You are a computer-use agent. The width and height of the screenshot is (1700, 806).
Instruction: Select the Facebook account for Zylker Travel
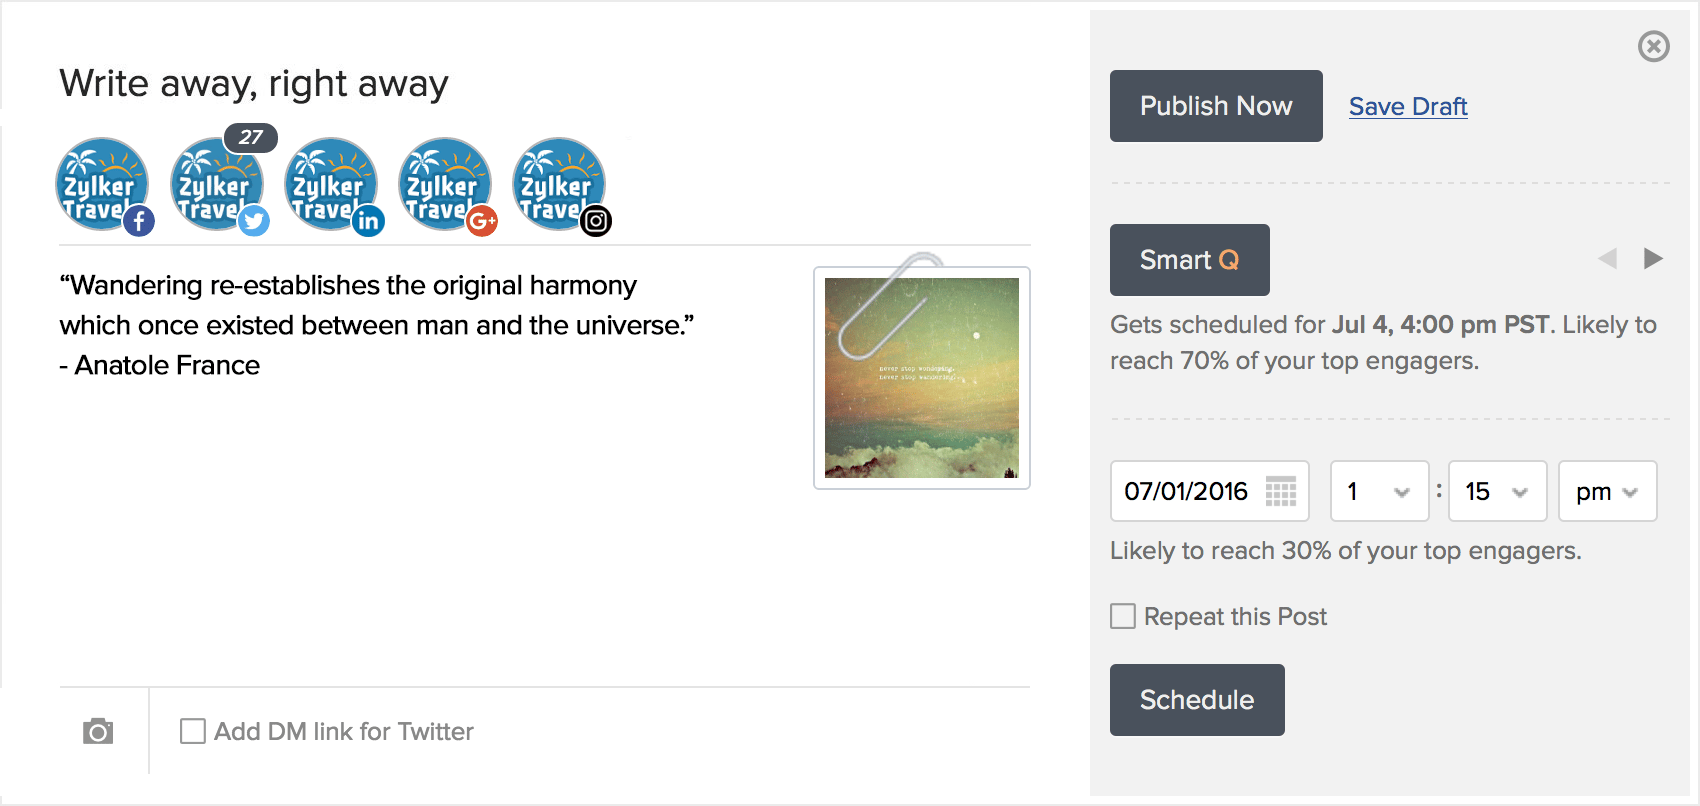[103, 185]
